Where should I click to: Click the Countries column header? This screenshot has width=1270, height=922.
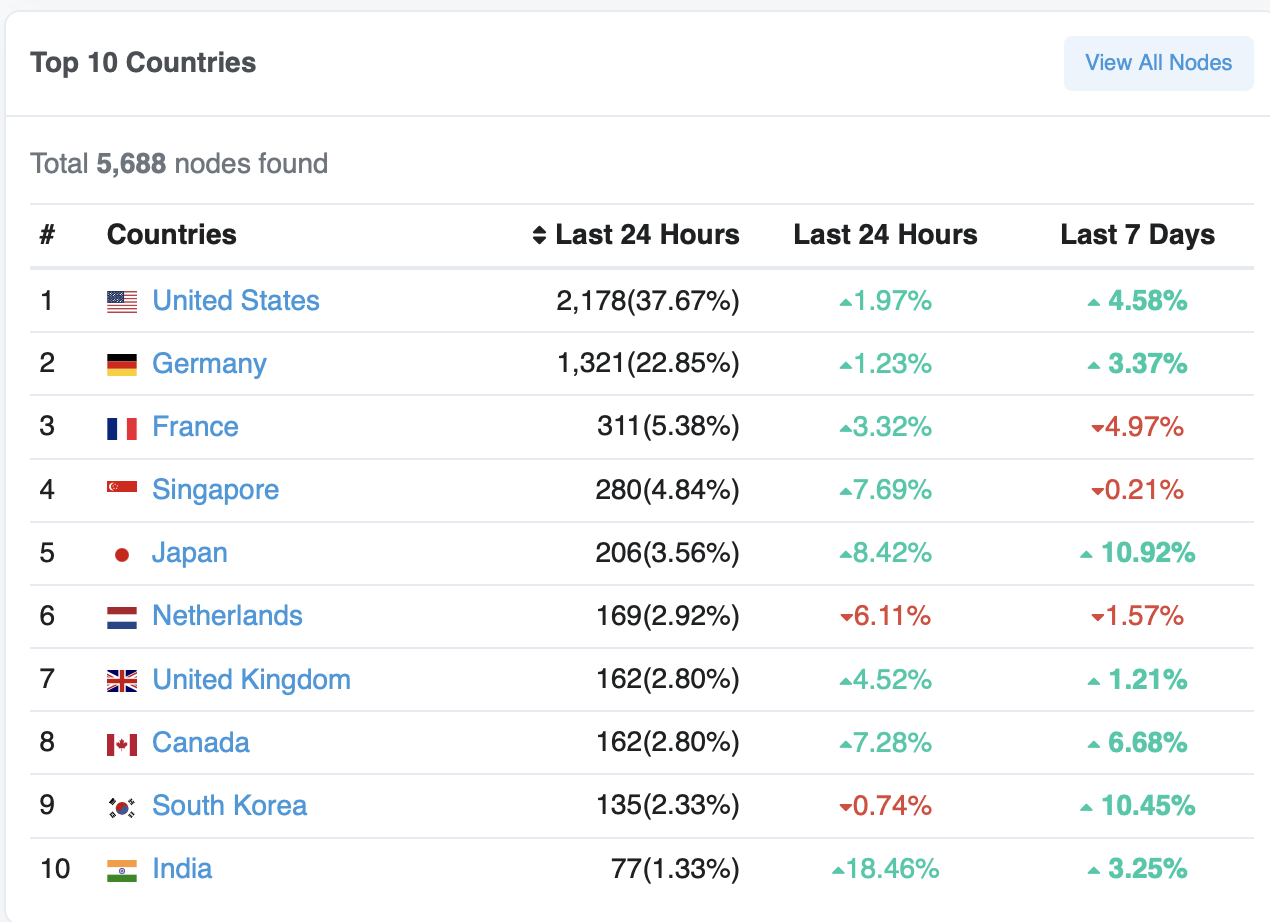[x=172, y=235]
